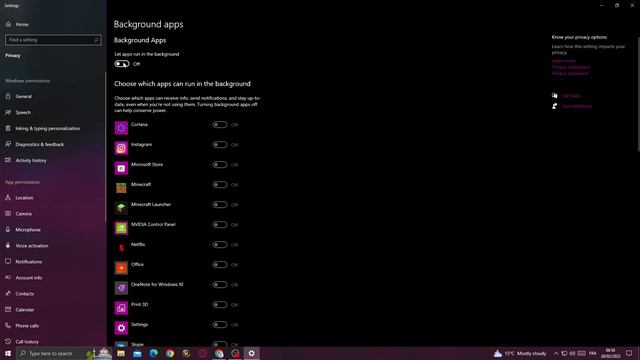The height and width of the screenshot is (360, 640).
Task: Toggle Print 3D background switch
Action: (220, 304)
